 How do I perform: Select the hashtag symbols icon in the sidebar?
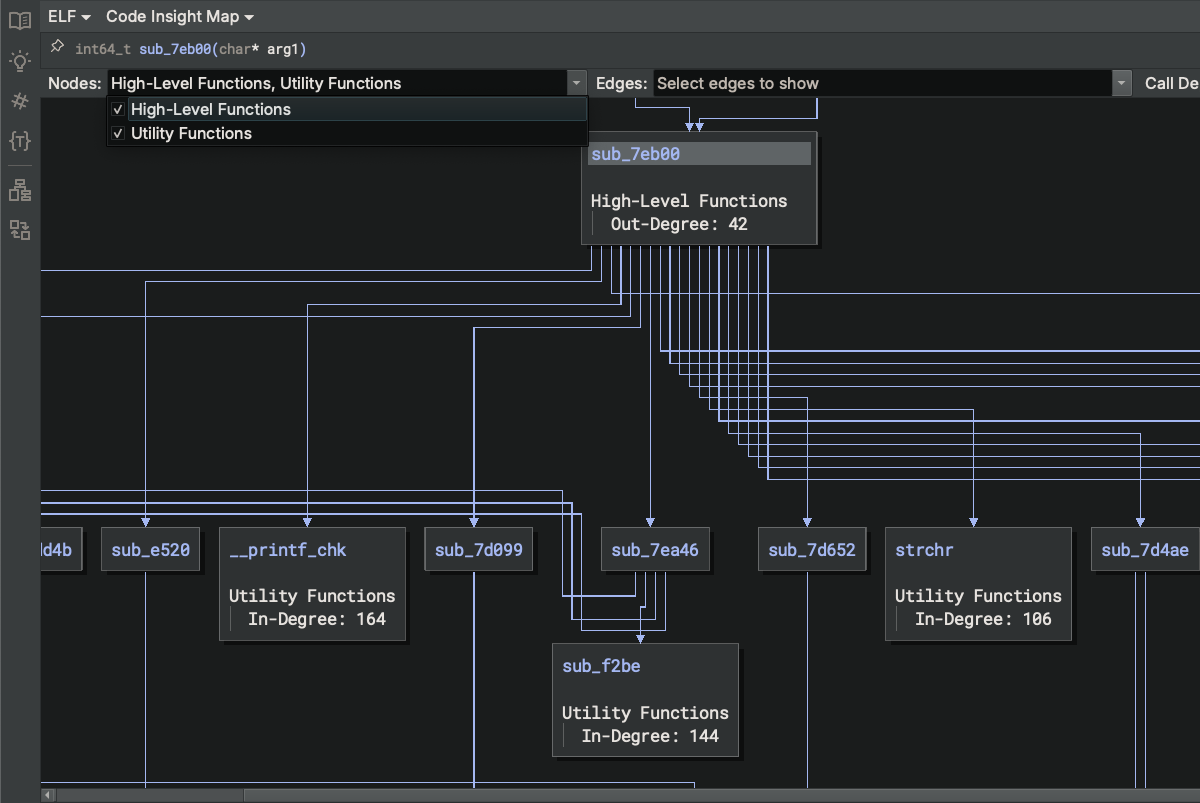point(20,101)
